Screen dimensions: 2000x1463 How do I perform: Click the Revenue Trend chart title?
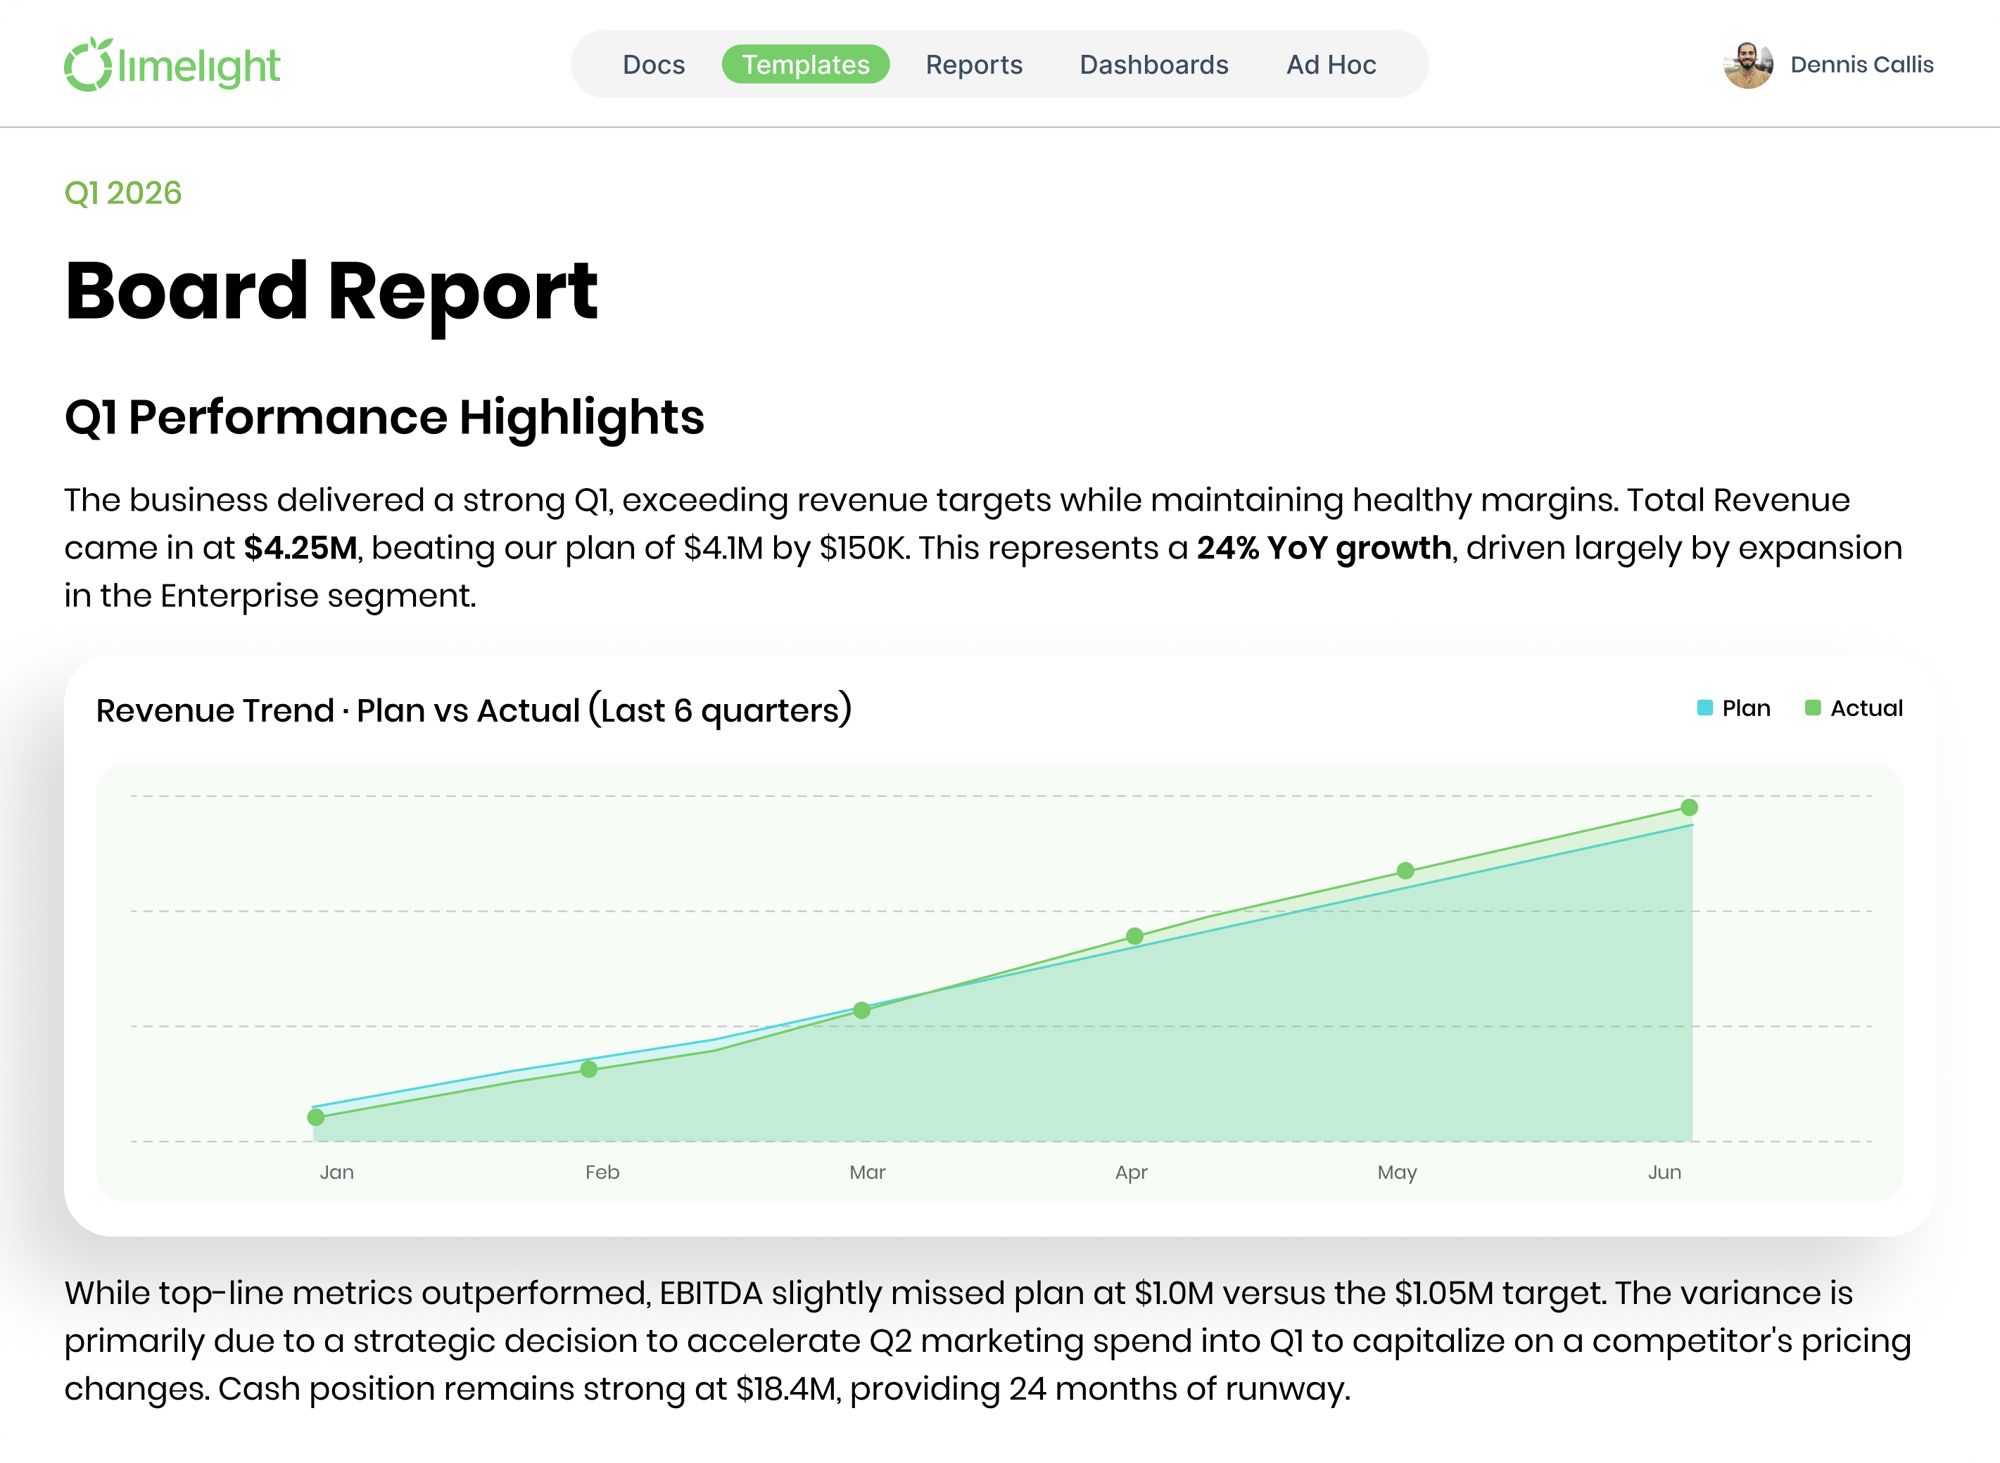474,710
